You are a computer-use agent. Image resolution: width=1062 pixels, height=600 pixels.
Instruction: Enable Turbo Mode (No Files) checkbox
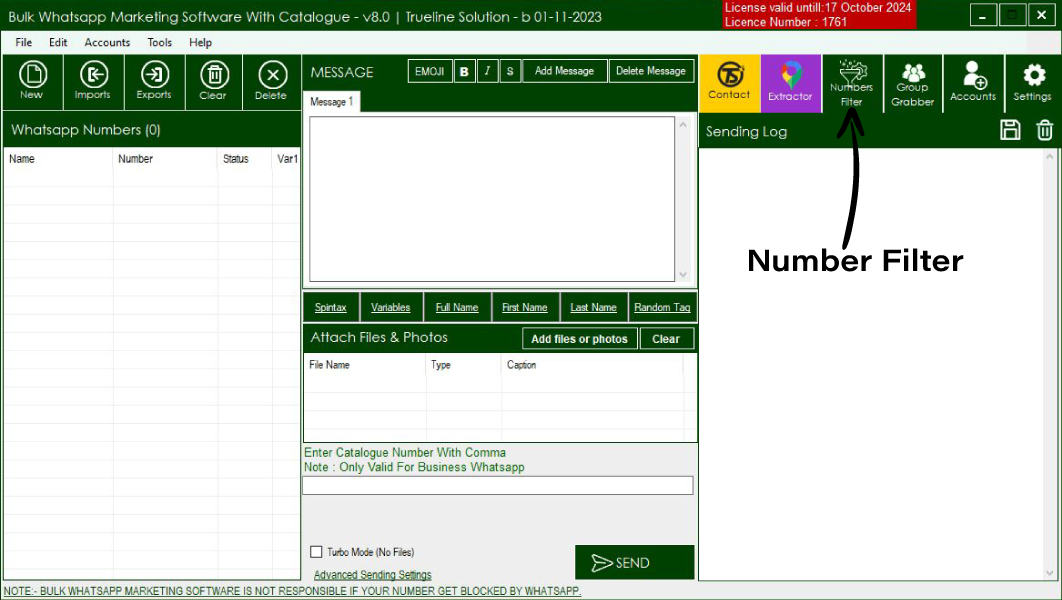click(x=316, y=552)
